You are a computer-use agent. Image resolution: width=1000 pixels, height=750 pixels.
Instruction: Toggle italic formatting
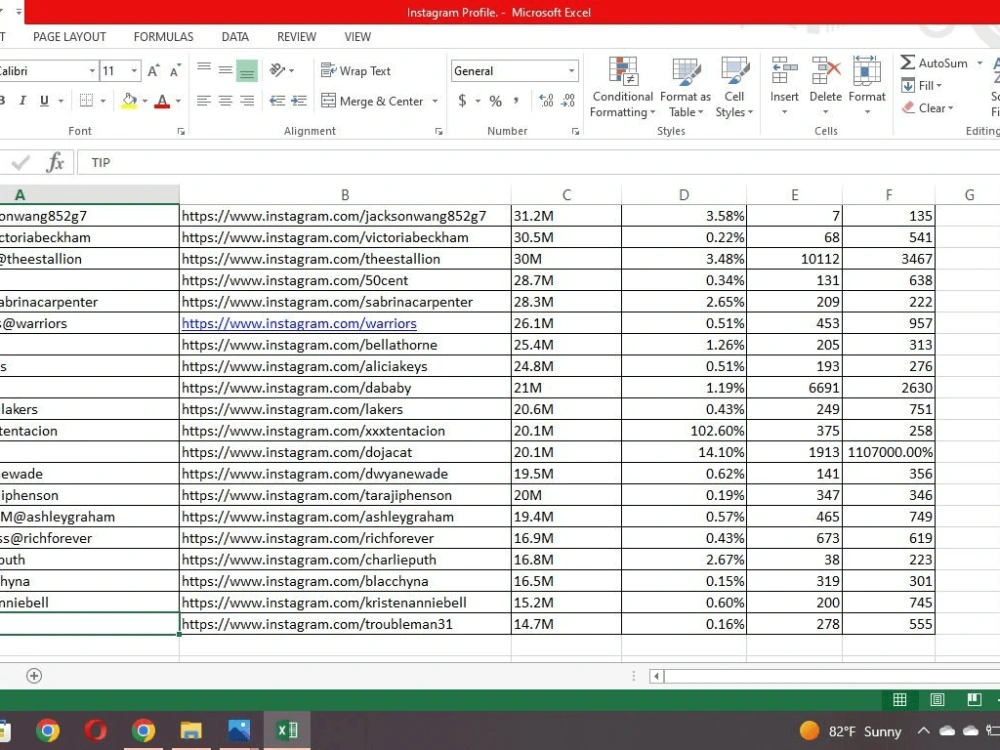[x=23, y=101]
